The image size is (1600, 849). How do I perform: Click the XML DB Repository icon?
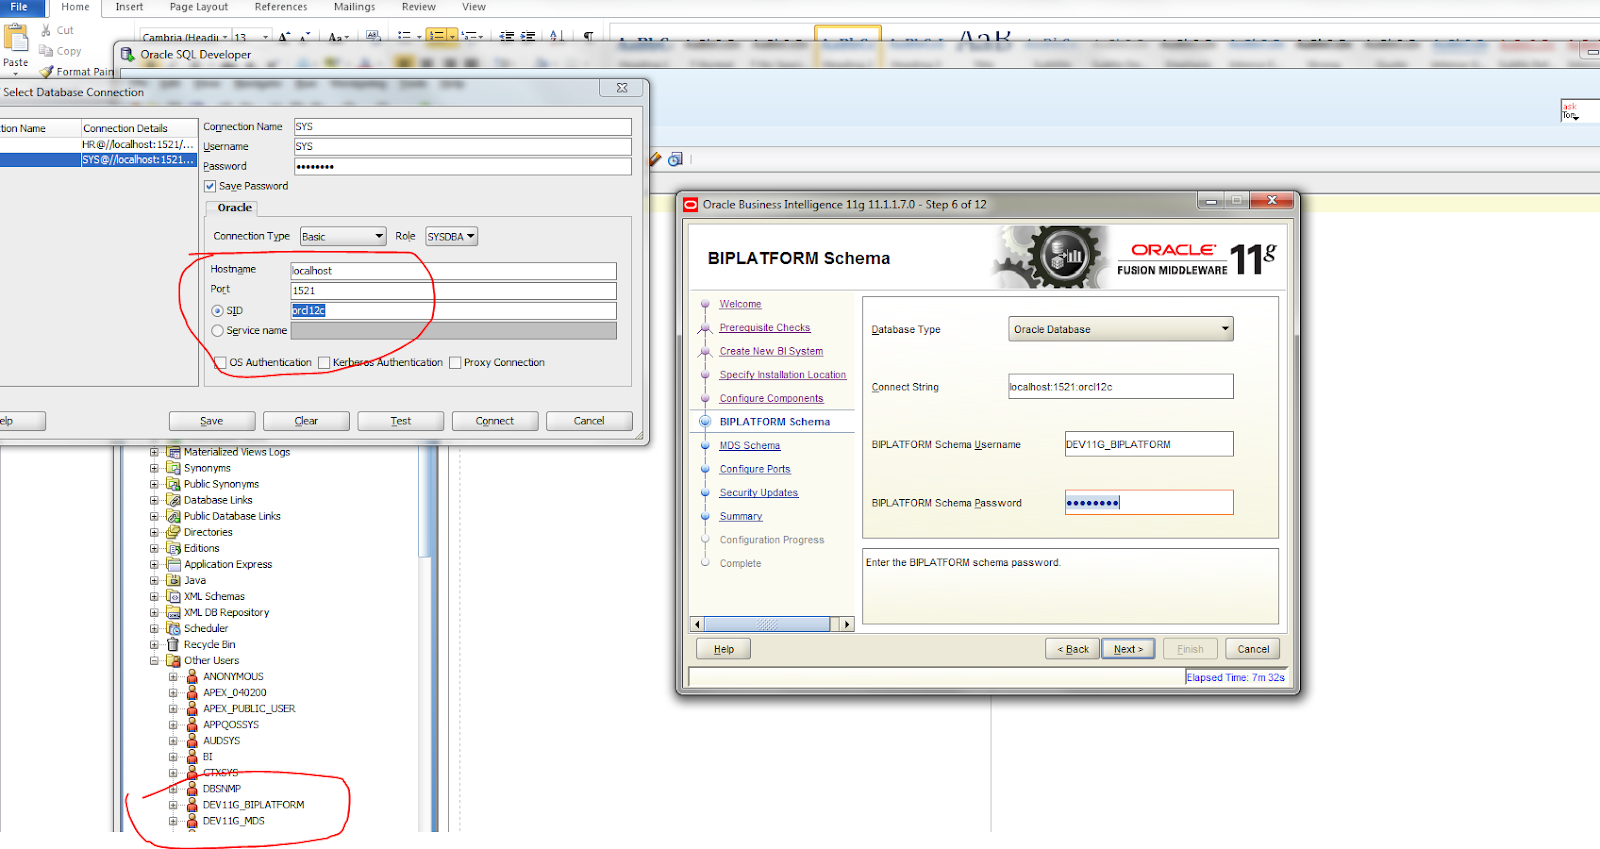coord(173,612)
